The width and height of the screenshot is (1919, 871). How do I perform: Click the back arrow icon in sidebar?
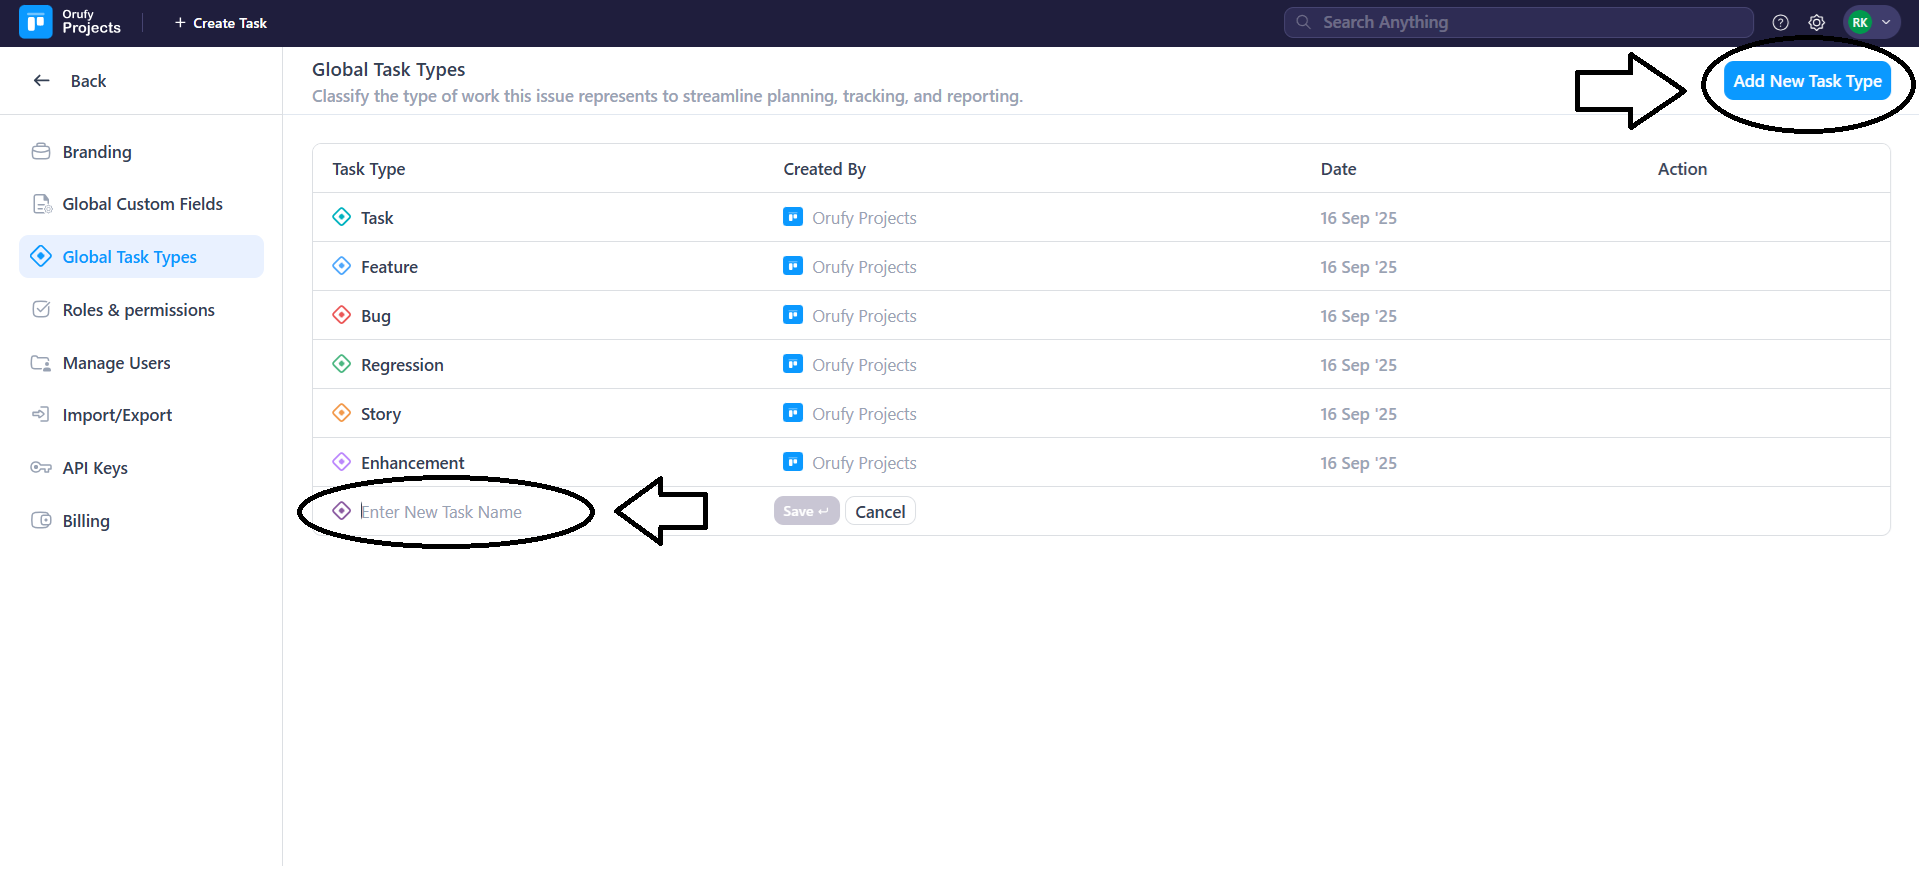click(x=42, y=81)
